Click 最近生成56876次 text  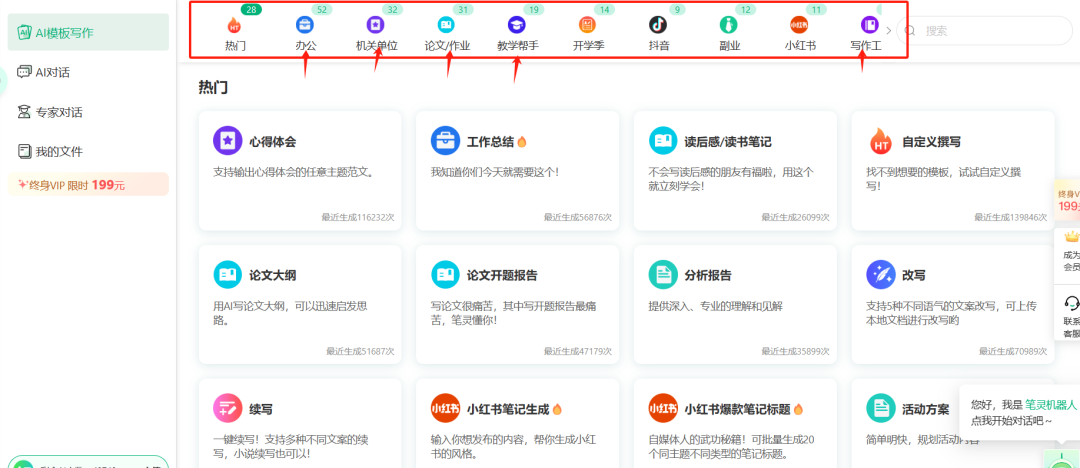(x=577, y=216)
